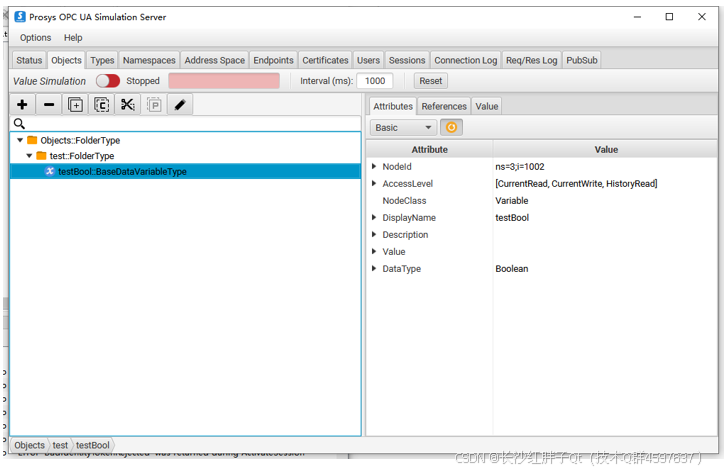Open the Options menu
728x471 pixels.
[x=35, y=38]
